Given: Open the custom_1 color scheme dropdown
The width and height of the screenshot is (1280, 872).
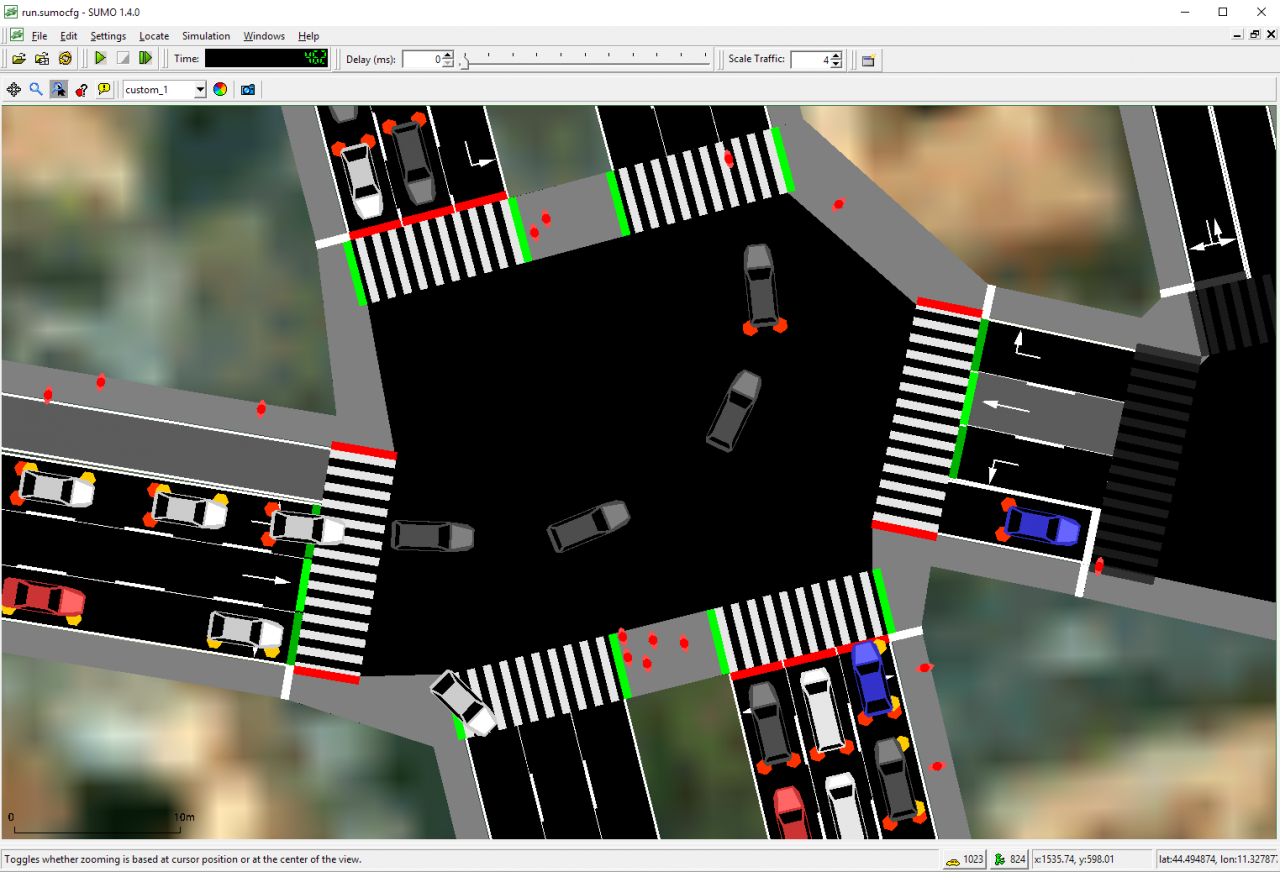Looking at the screenshot, I should (x=164, y=89).
